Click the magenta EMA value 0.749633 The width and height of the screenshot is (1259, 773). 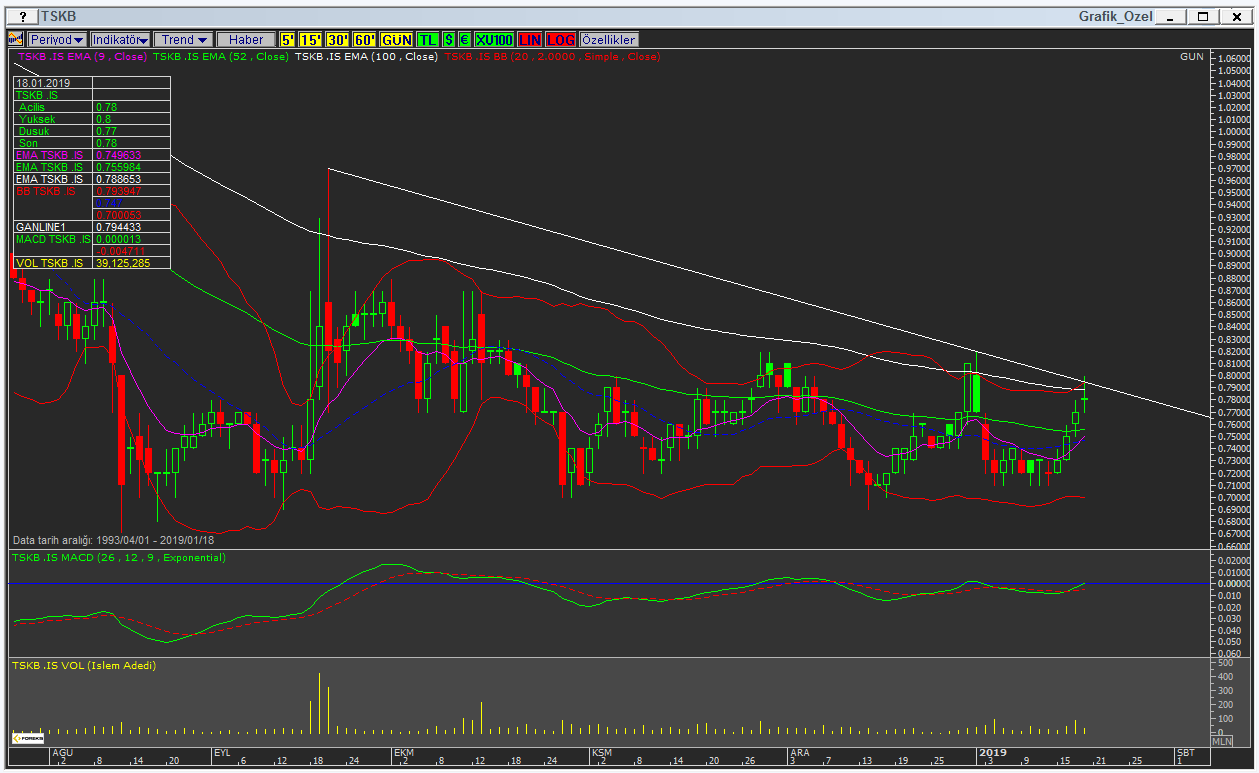click(x=117, y=155)
